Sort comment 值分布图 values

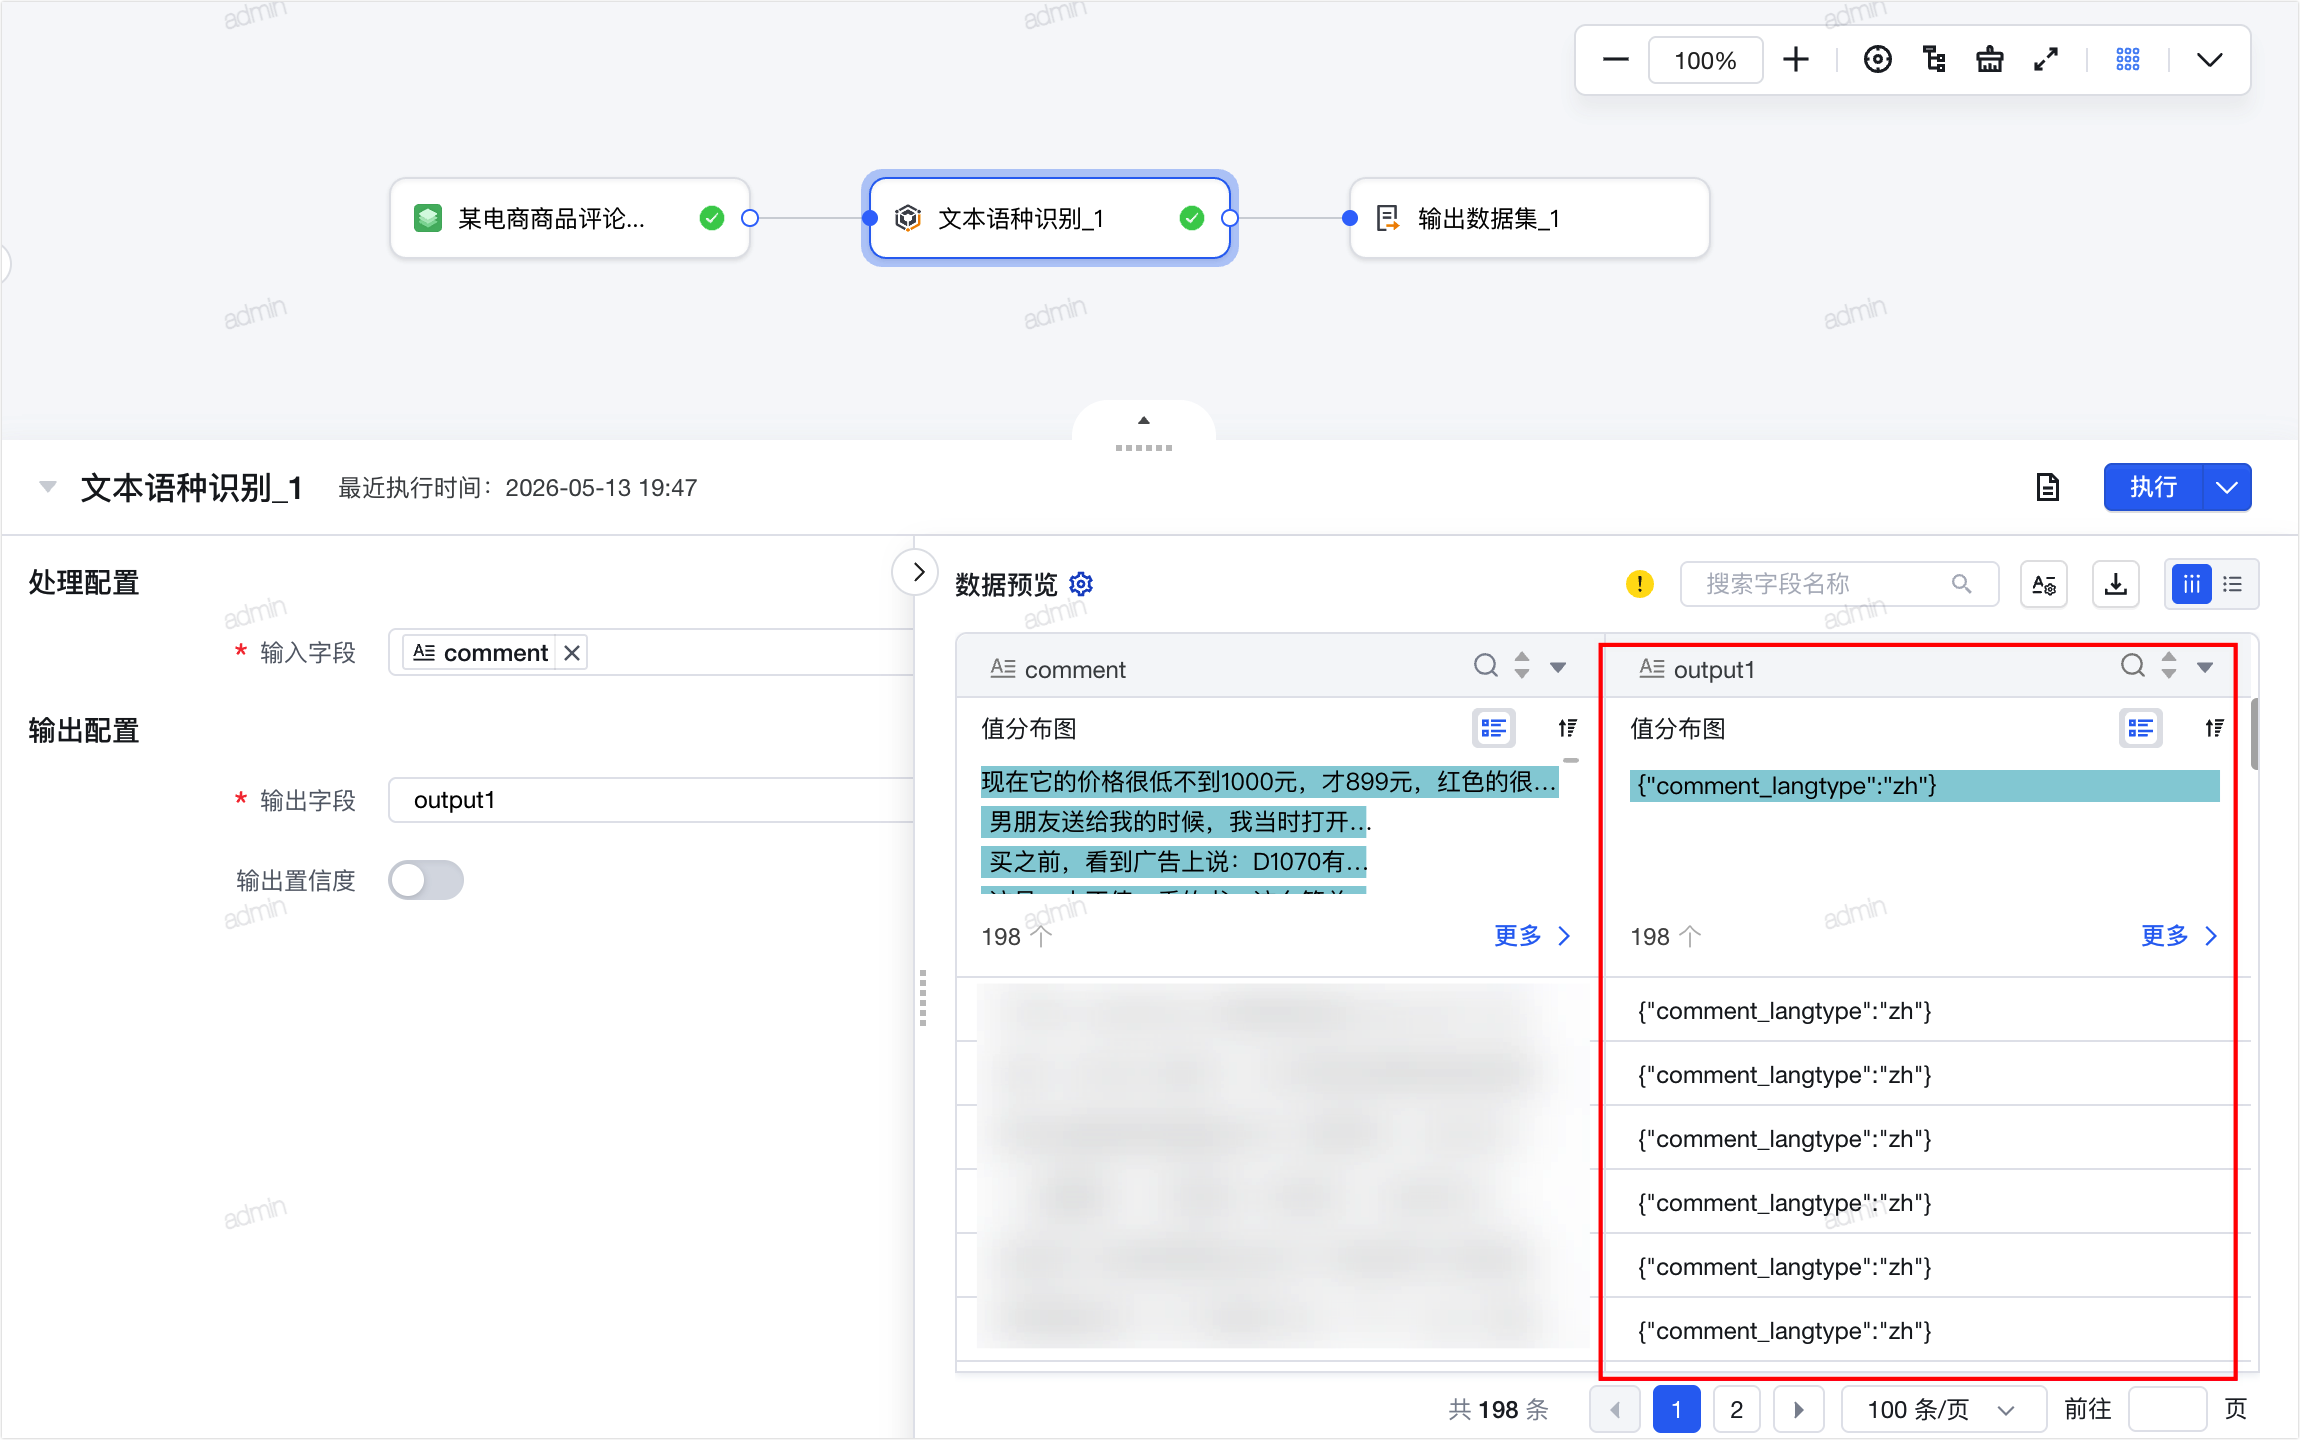1568,728
